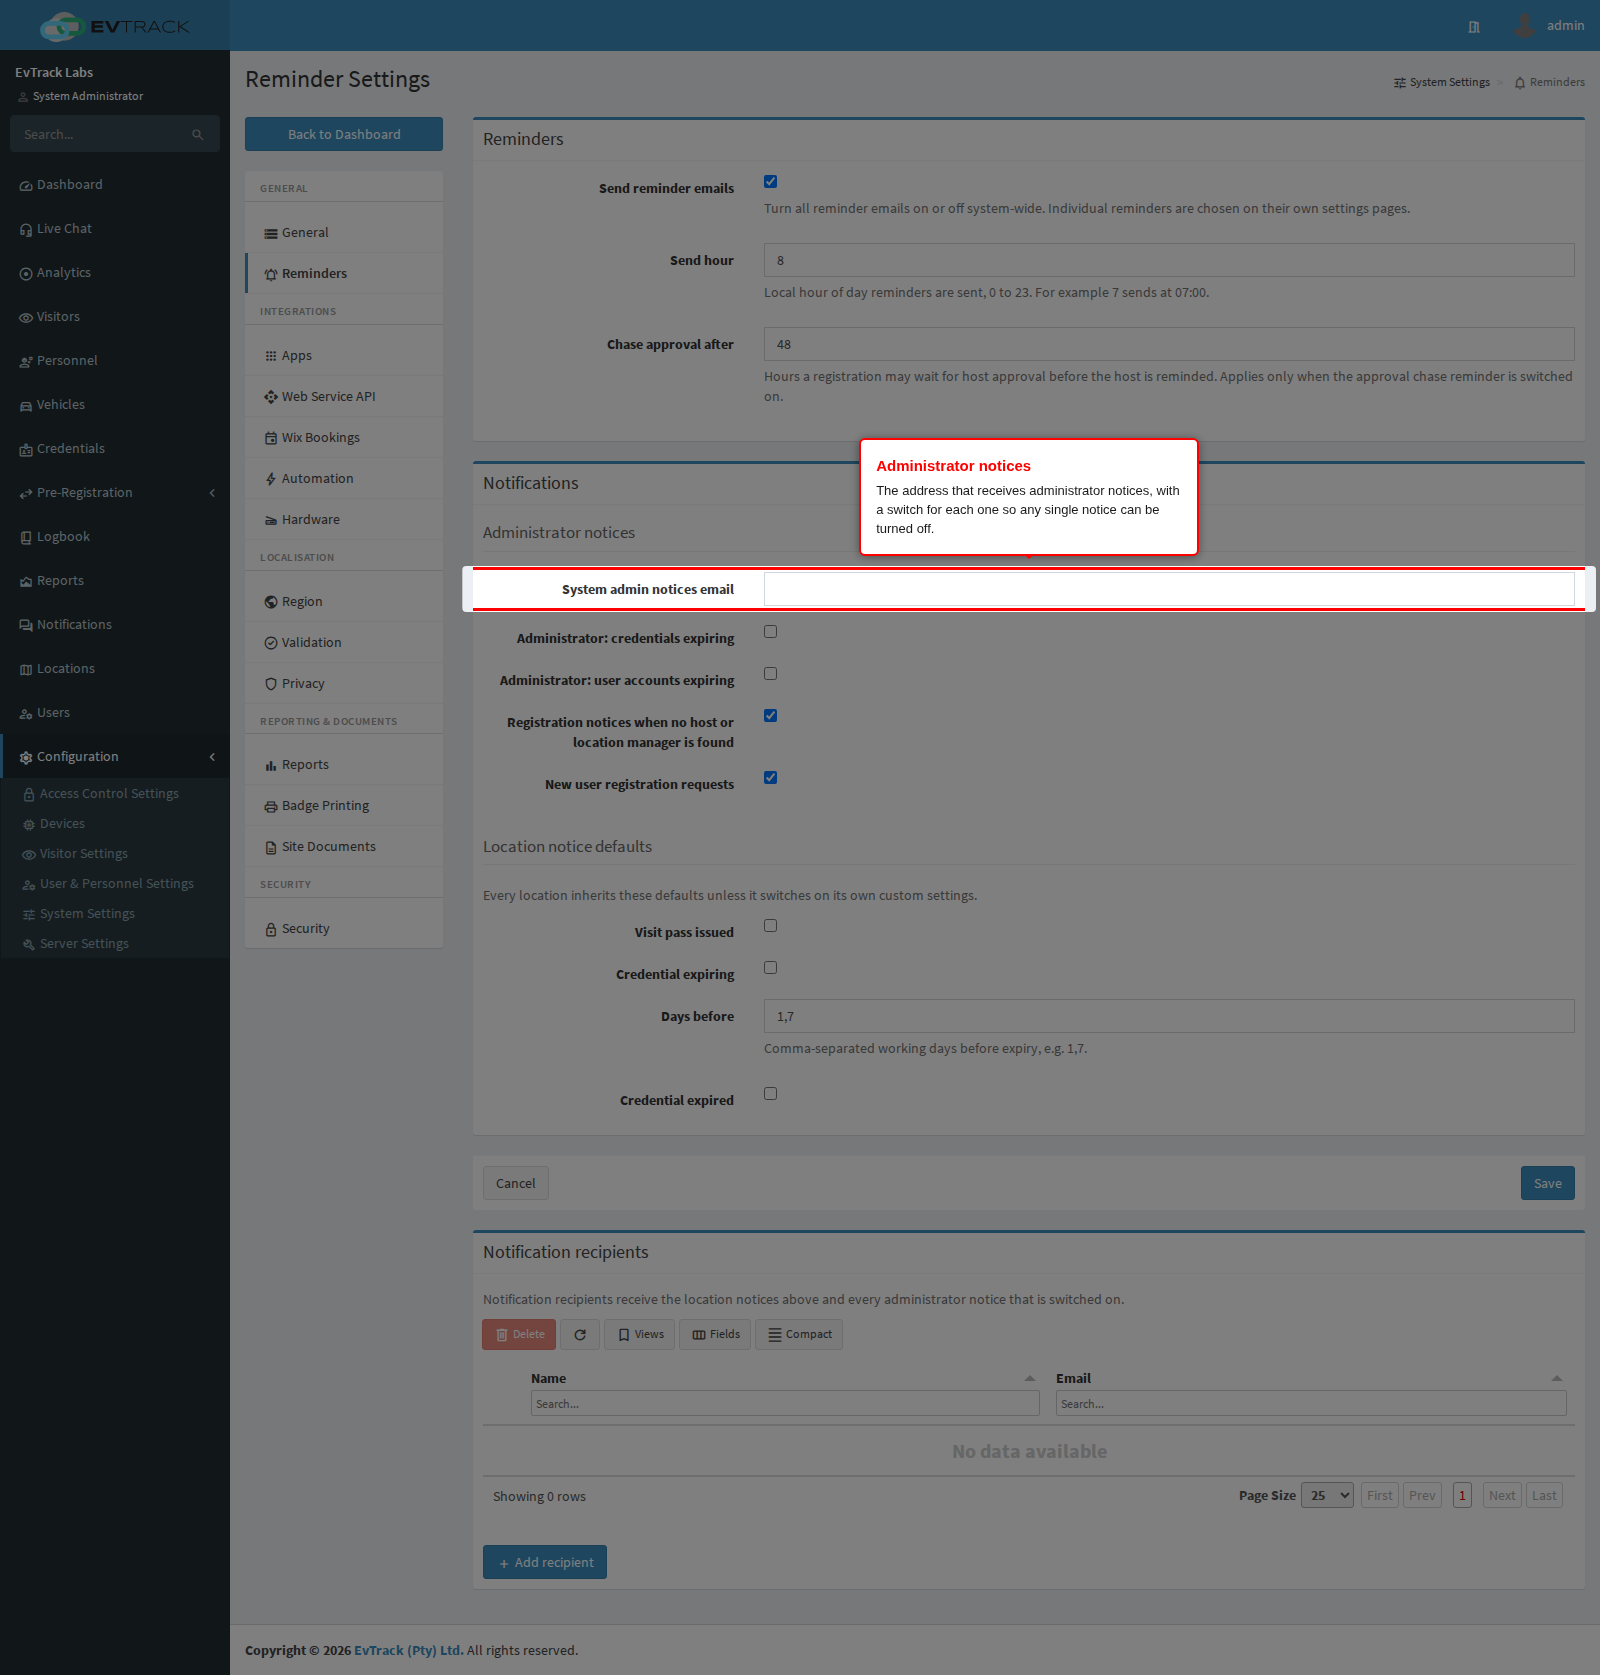Select the Web Service API settings item
This screenshot has width=1600, height=1675.
[345, 396]
